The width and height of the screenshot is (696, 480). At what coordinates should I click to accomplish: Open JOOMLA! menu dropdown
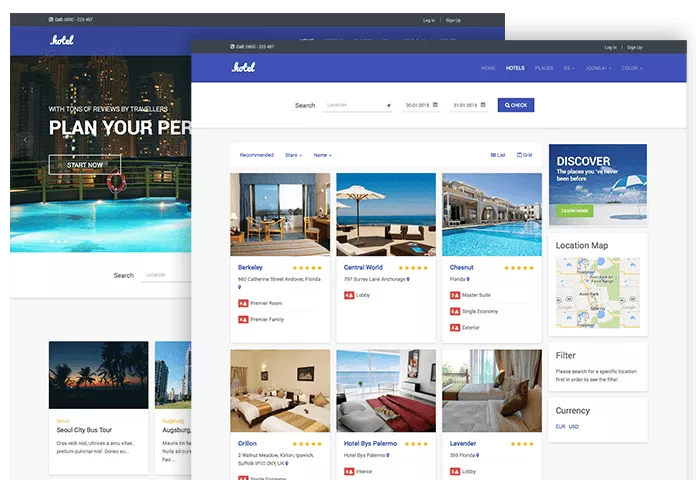point(598,68)
